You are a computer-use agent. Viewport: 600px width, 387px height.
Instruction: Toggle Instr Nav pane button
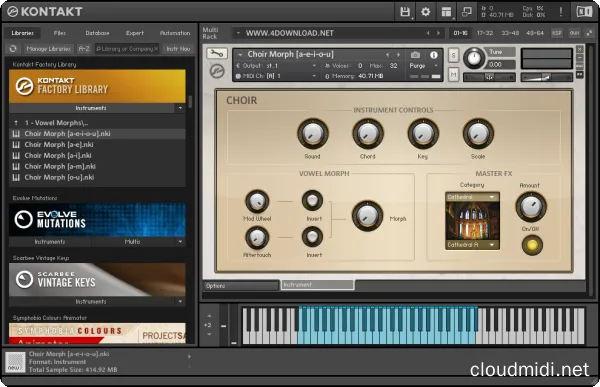point(178,49)
